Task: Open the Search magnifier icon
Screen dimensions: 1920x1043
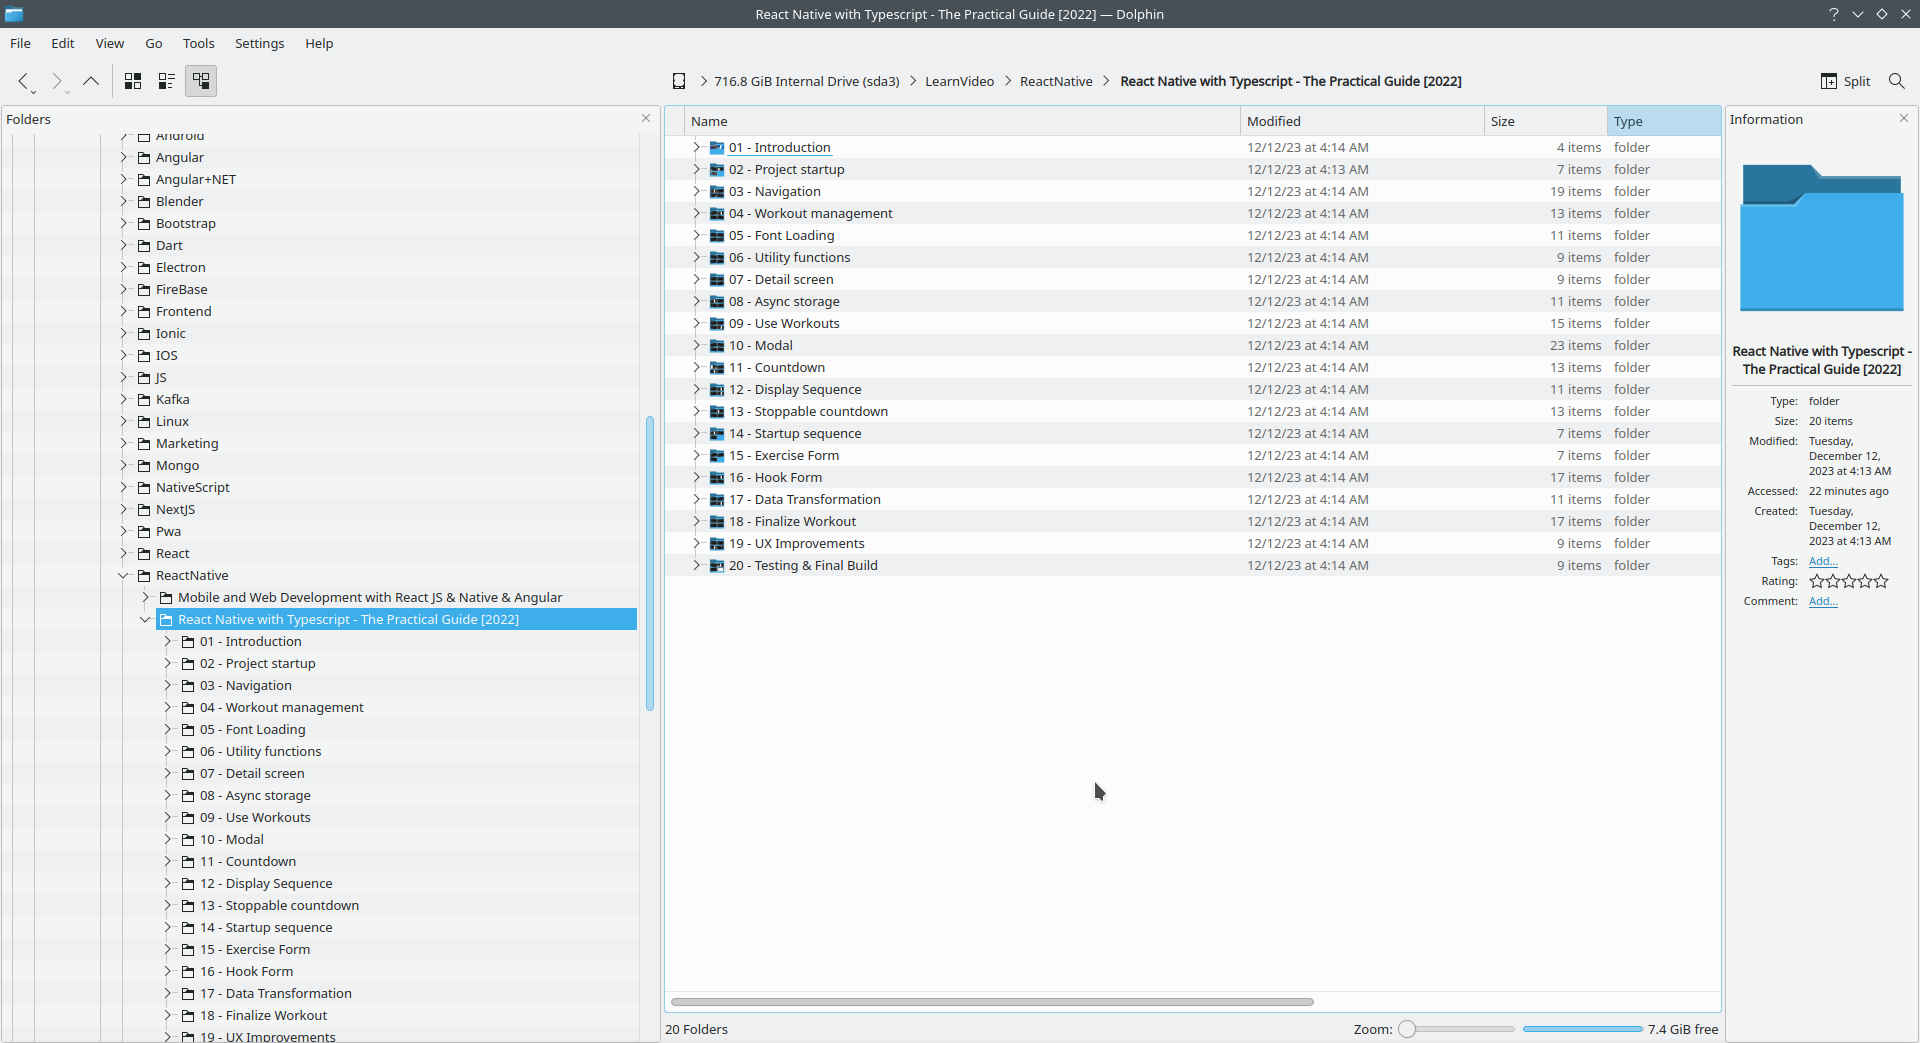Action: [x=1896, y=81]
